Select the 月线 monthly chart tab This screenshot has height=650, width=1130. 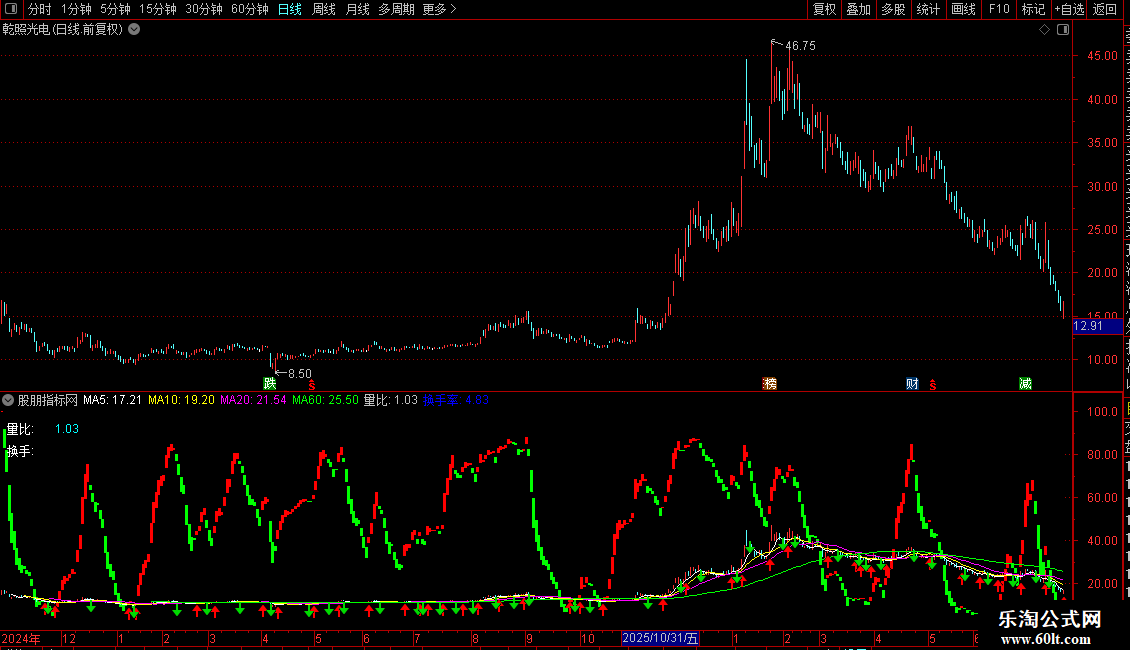pos(357,9)
